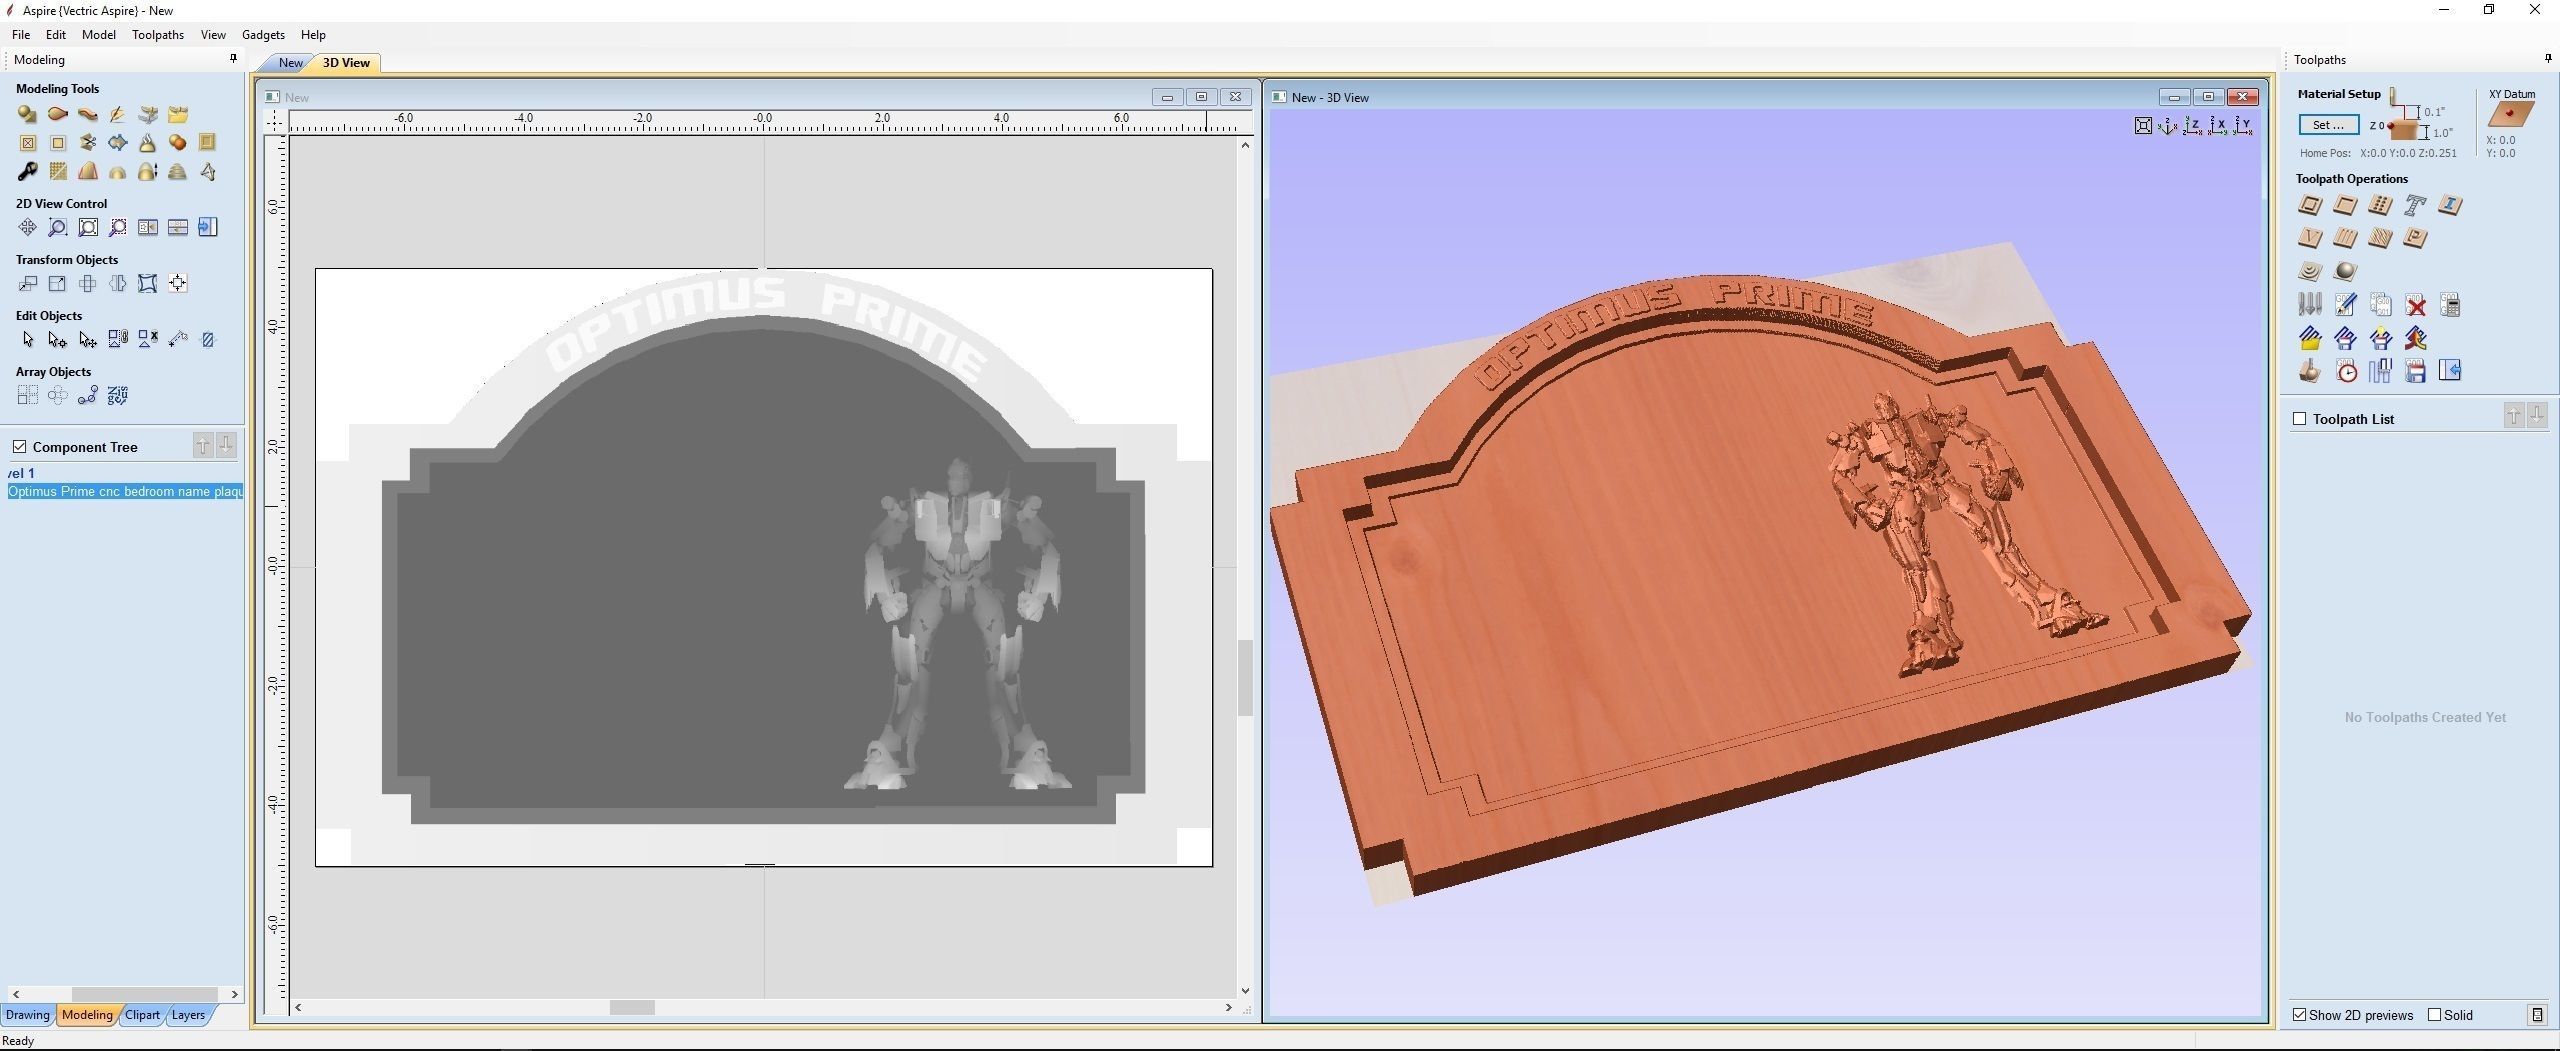Move component down in Component Tree
This screenshot has height=1051, width=2560.
pyautogui.click(x=227, y=446)
